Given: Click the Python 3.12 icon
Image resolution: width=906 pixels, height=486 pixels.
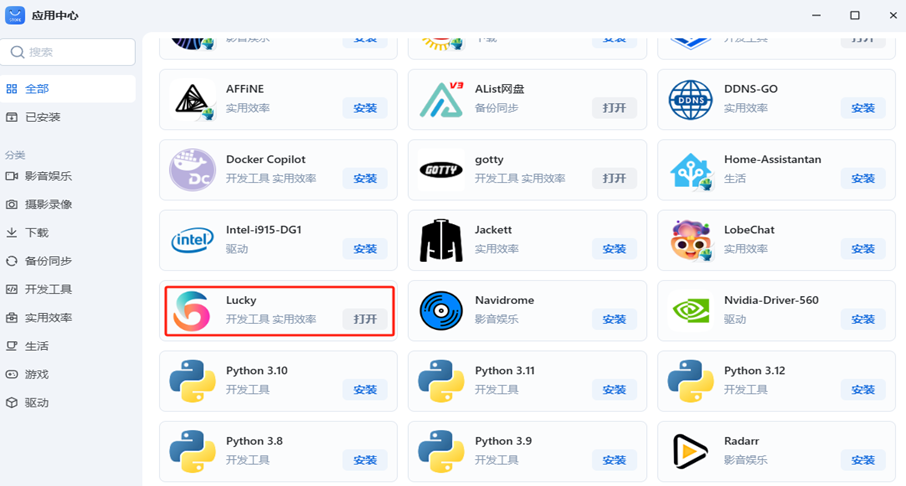Looking at the screenshot, I should point(690,381).
